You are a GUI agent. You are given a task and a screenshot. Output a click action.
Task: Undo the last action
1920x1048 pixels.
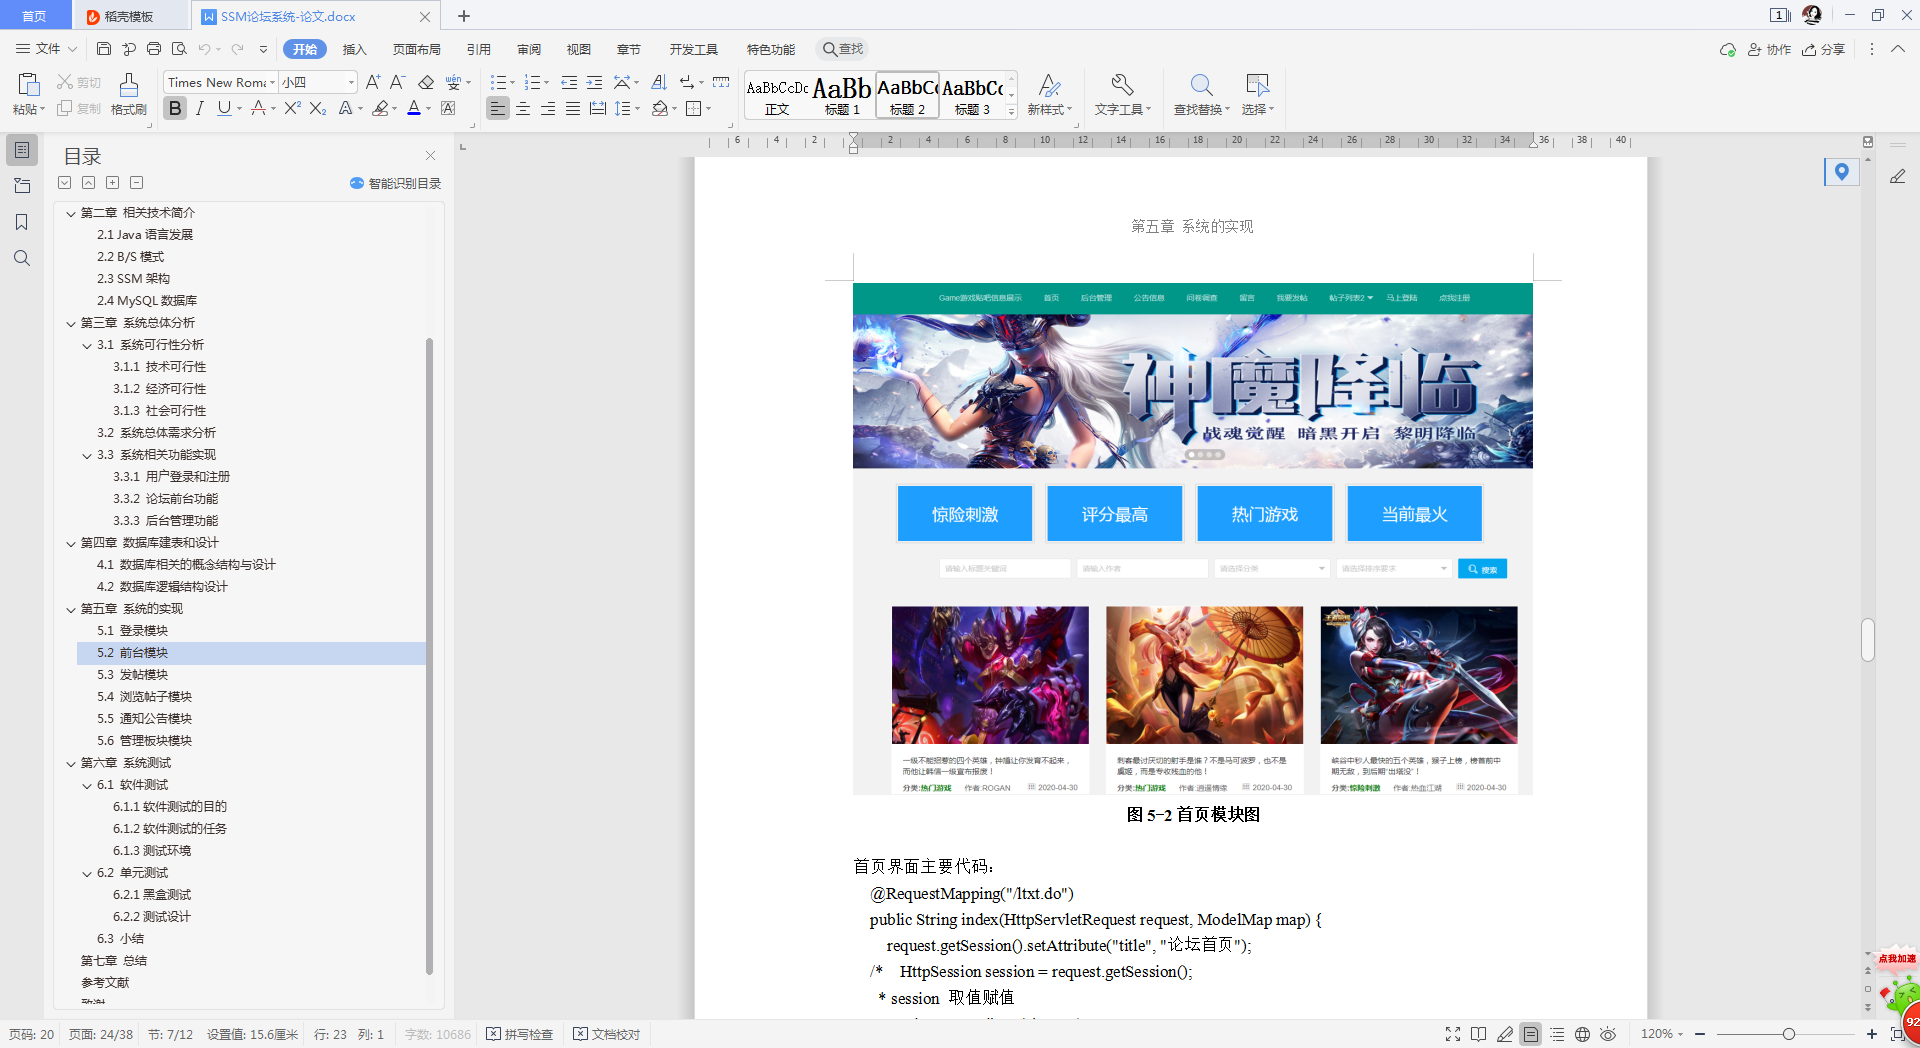pyautogui.click(x=204, y=49)
